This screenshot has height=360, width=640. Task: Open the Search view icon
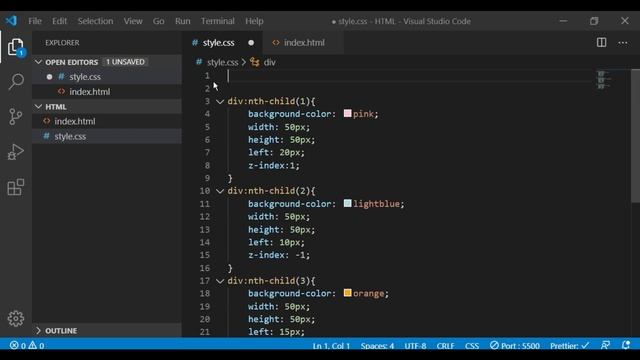point(16,82)
